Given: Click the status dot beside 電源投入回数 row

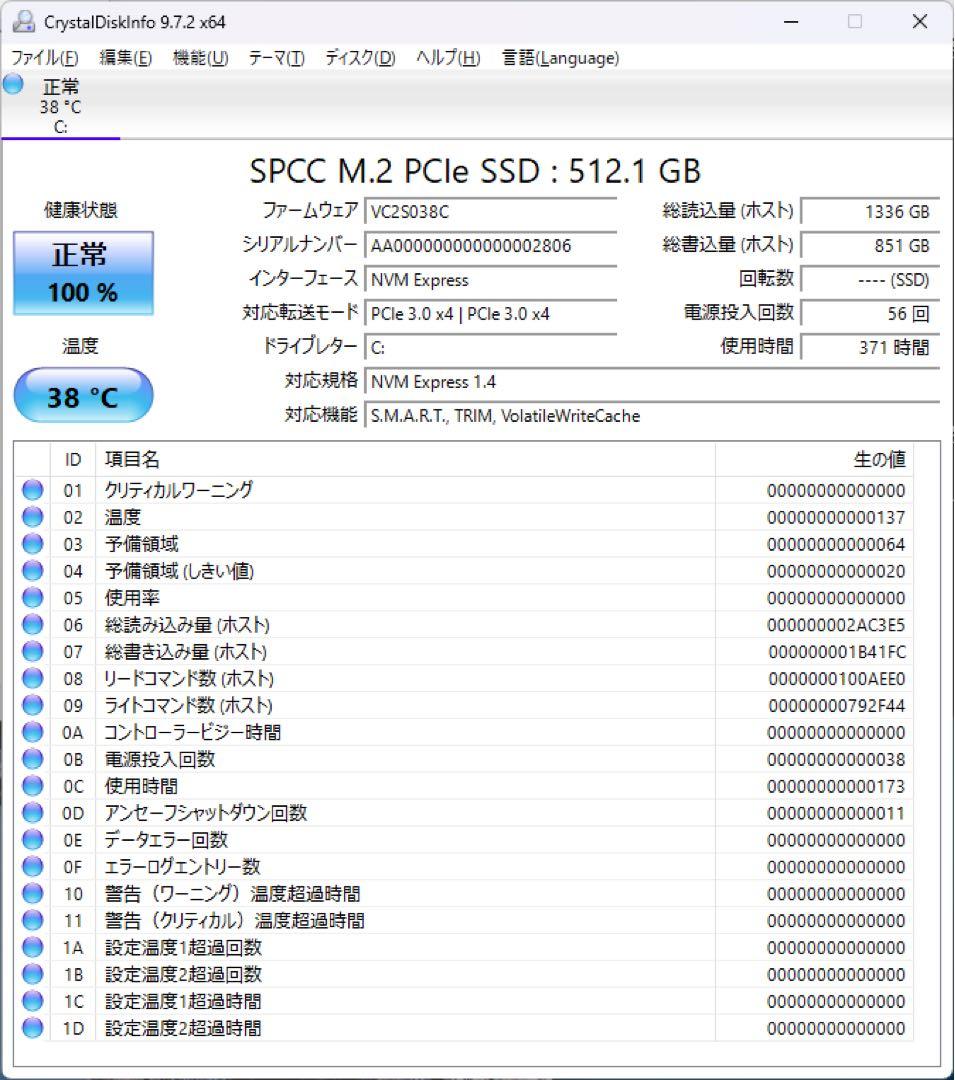Looking at the screenshot, I should click(x=32, y=758).
